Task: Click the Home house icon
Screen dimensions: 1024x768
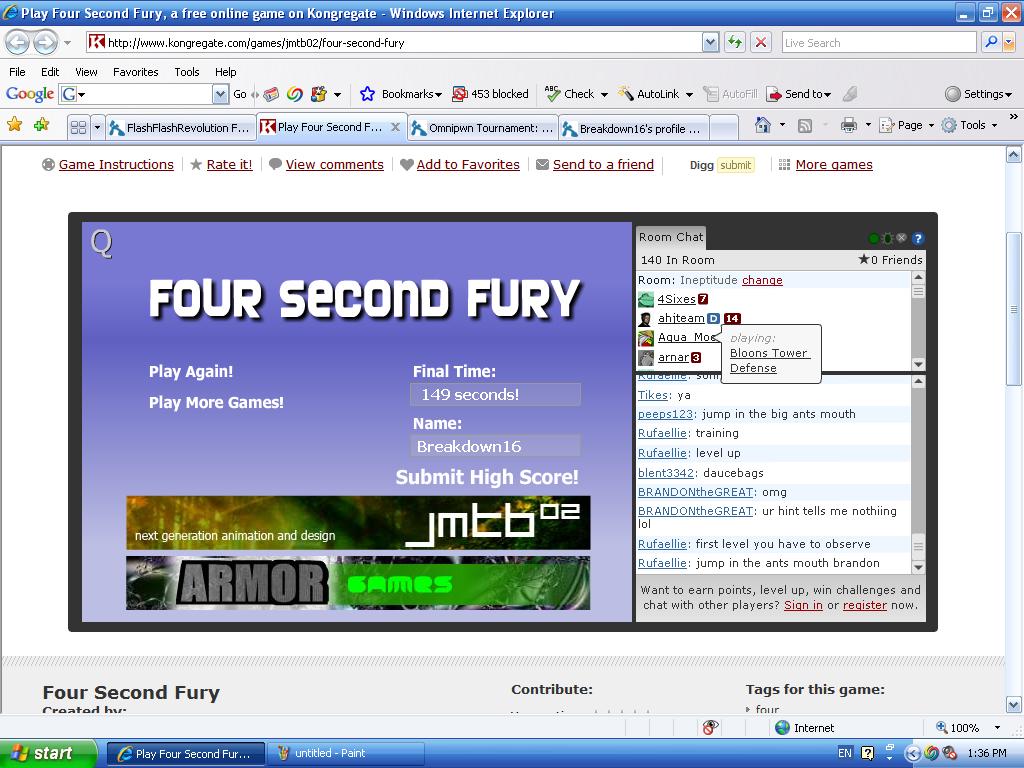Action: pyautogui.click(x=762, y=125)
